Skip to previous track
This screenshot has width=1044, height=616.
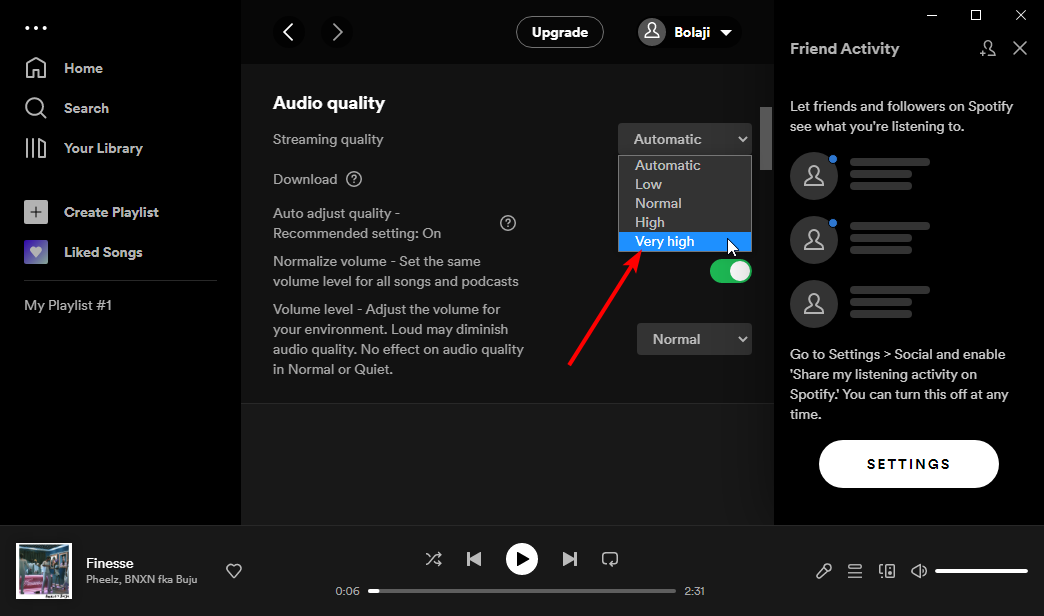point(474,559)
